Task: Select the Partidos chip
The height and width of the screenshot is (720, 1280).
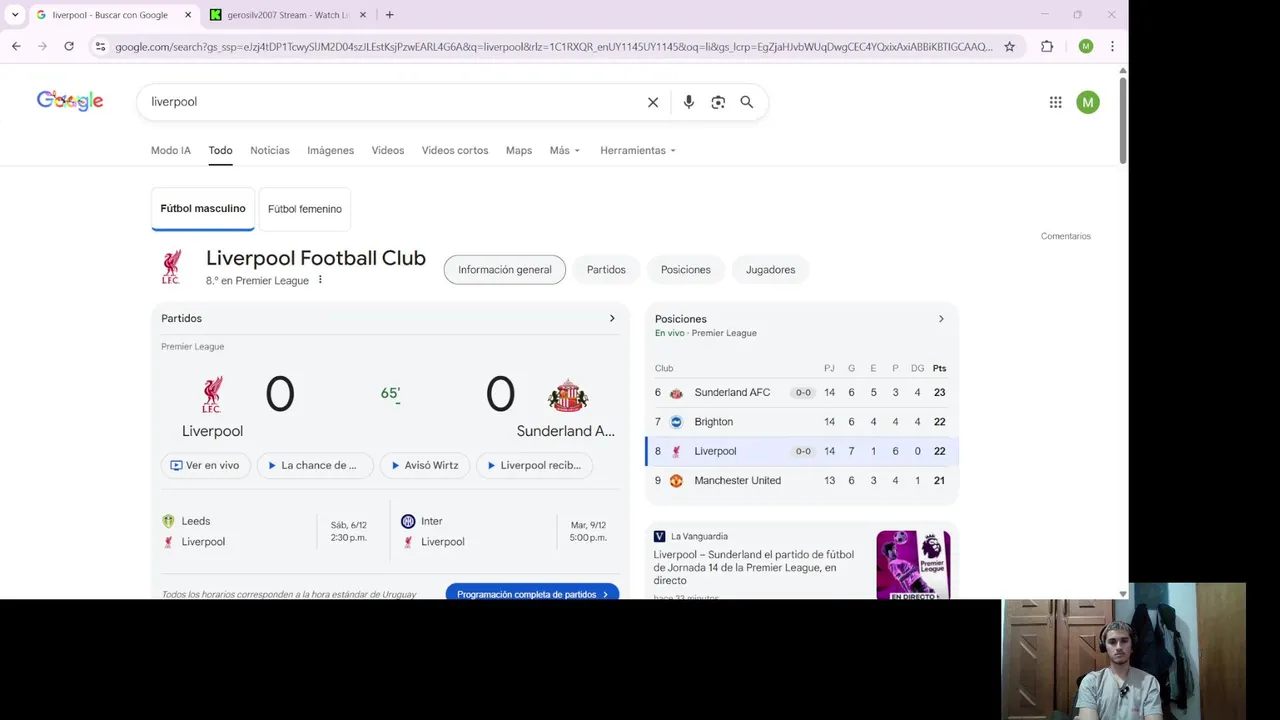Action: [606, 270]
